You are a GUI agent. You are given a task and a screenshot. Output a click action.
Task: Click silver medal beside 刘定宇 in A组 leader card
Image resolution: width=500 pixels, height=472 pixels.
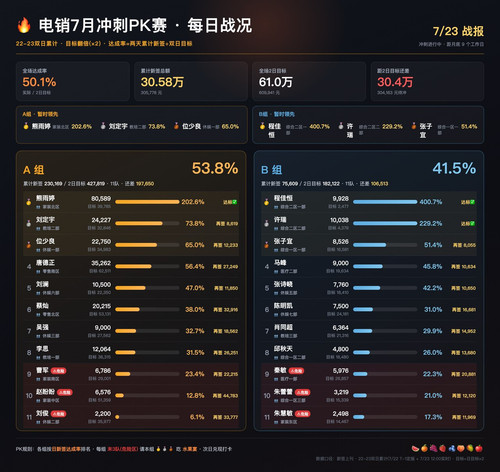coord(103,126)
